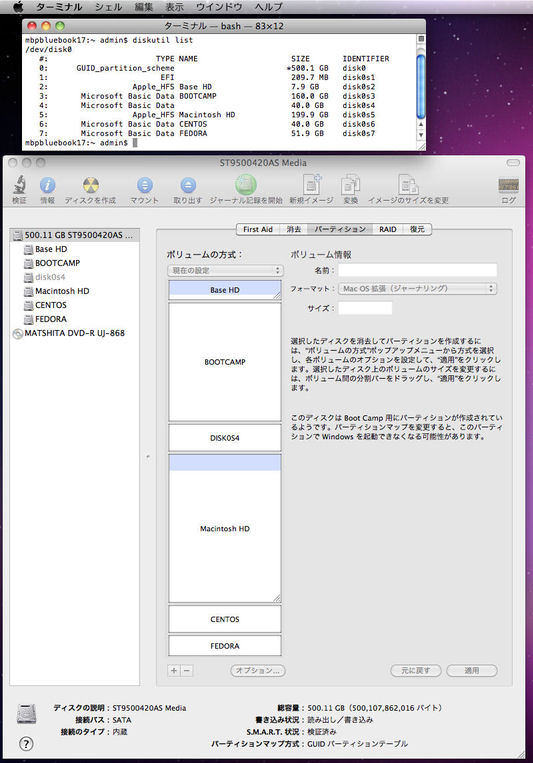
Task: Open the シェル menu
Action: 108,7
